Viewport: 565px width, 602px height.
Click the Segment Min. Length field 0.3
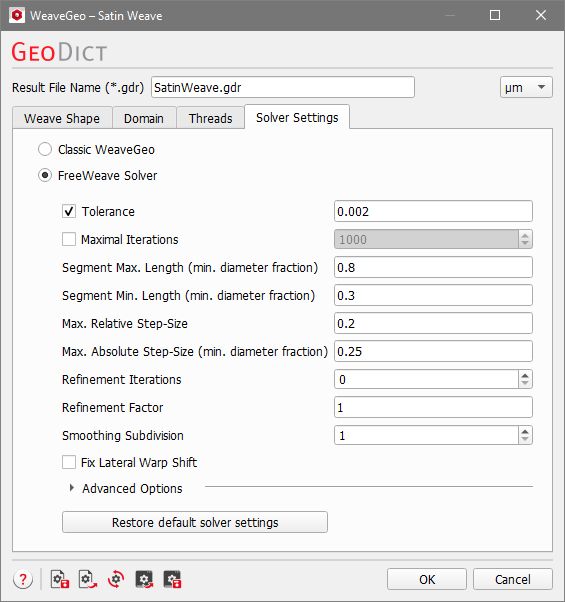433,295
